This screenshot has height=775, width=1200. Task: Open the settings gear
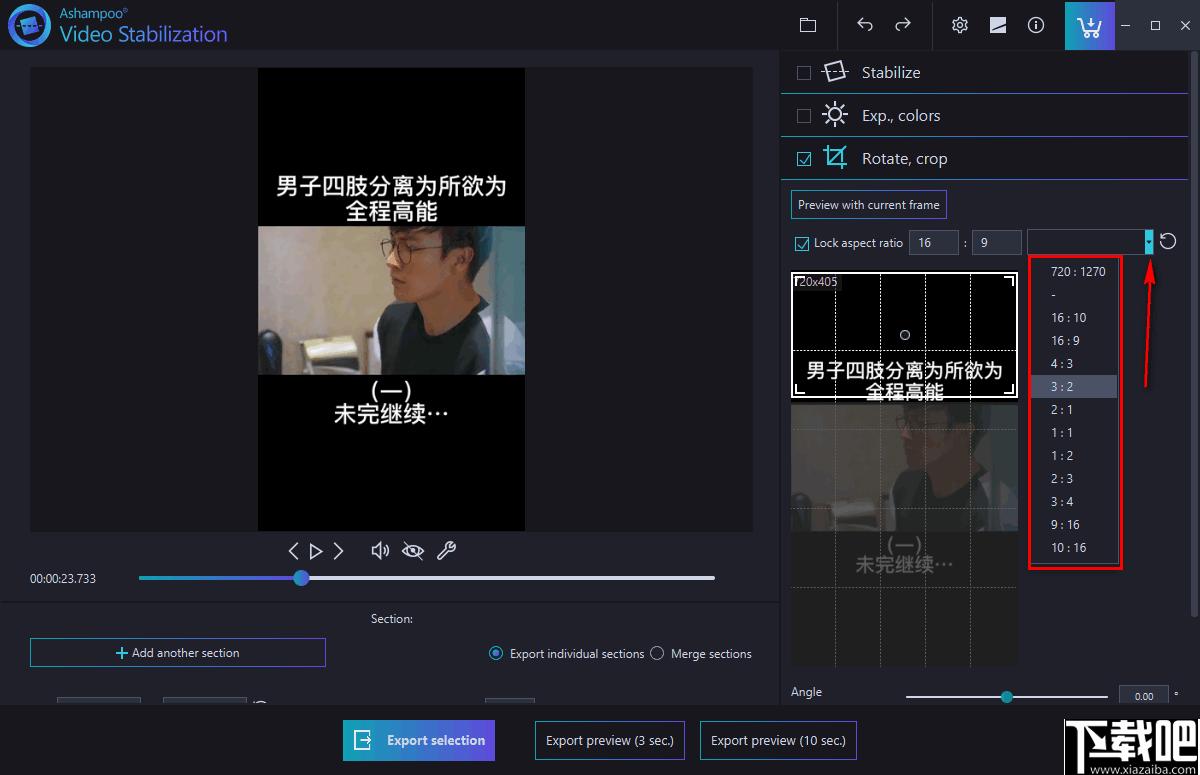[x=960, y=25]
